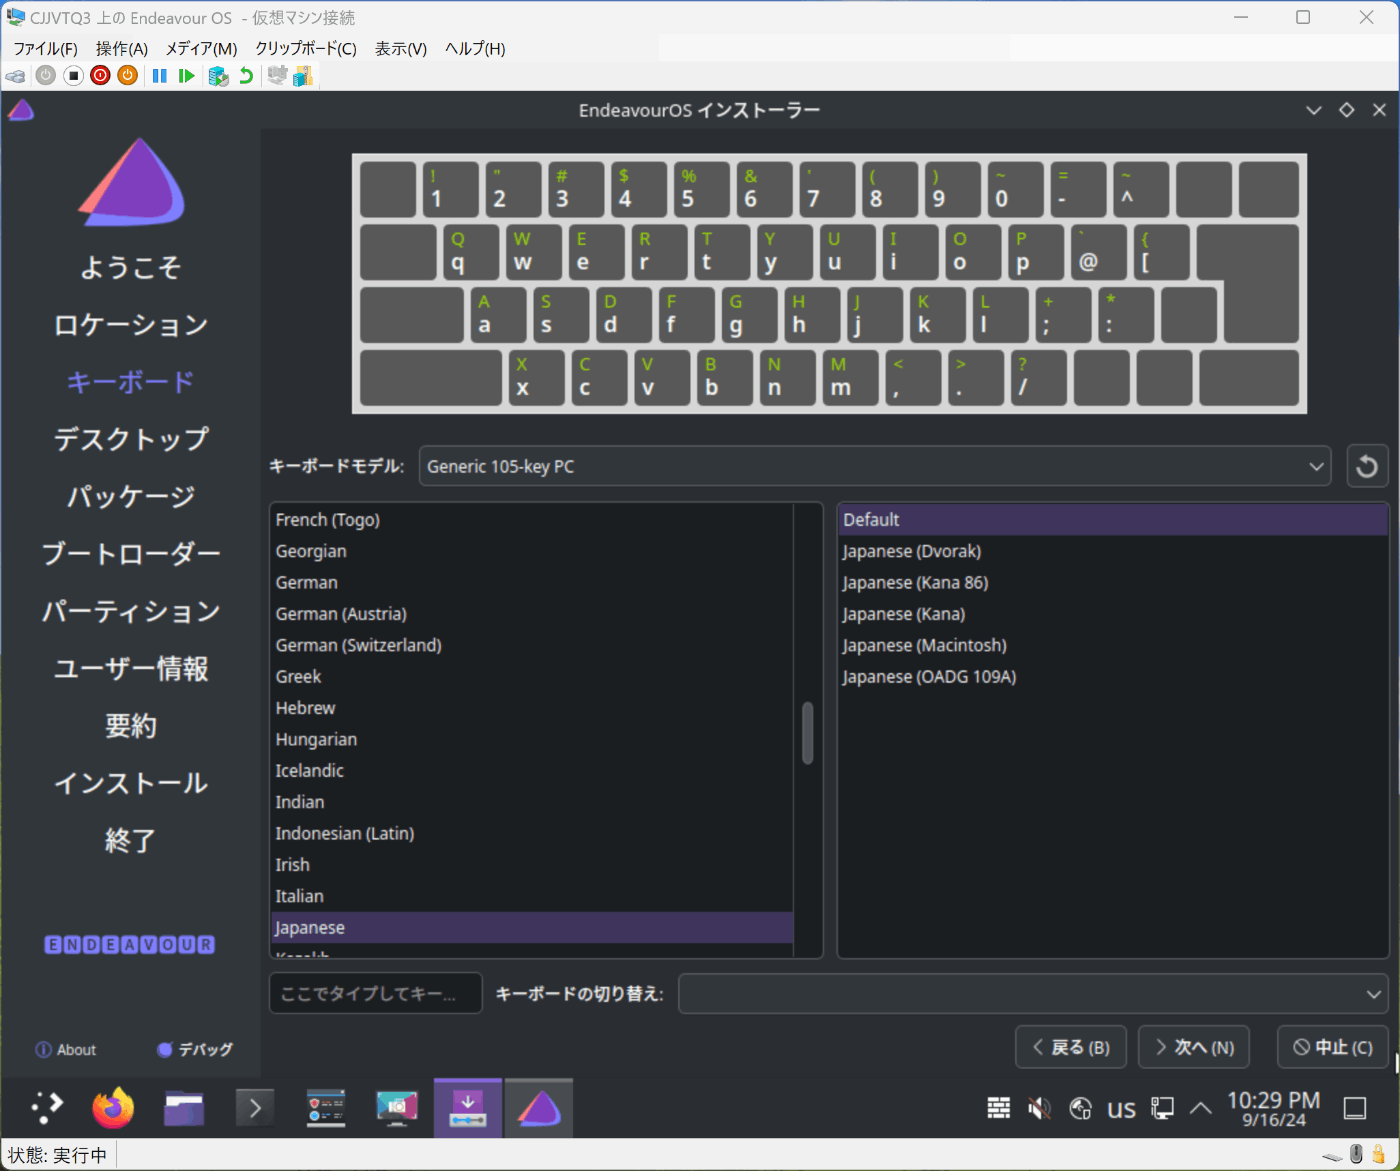Select German (Austria) layout

(x=532, y=614)
